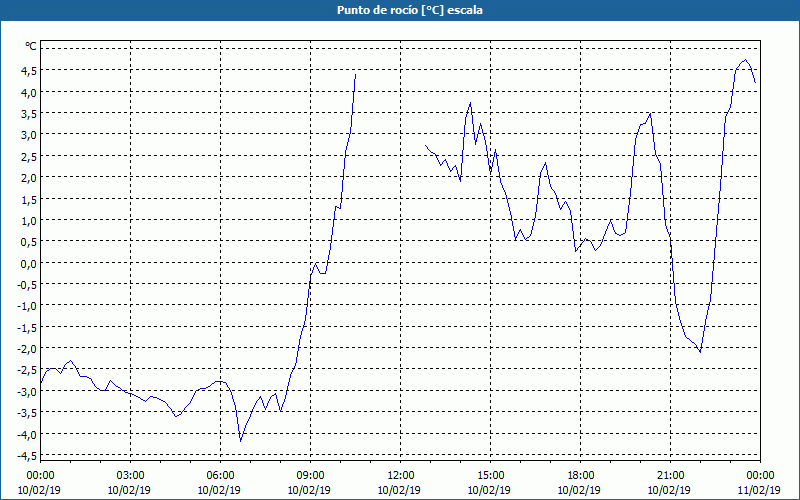The width and height of the screenshot is (800, 500).
Task: Select the -2,0 y-axis label
Action: [x=28, y=349]
